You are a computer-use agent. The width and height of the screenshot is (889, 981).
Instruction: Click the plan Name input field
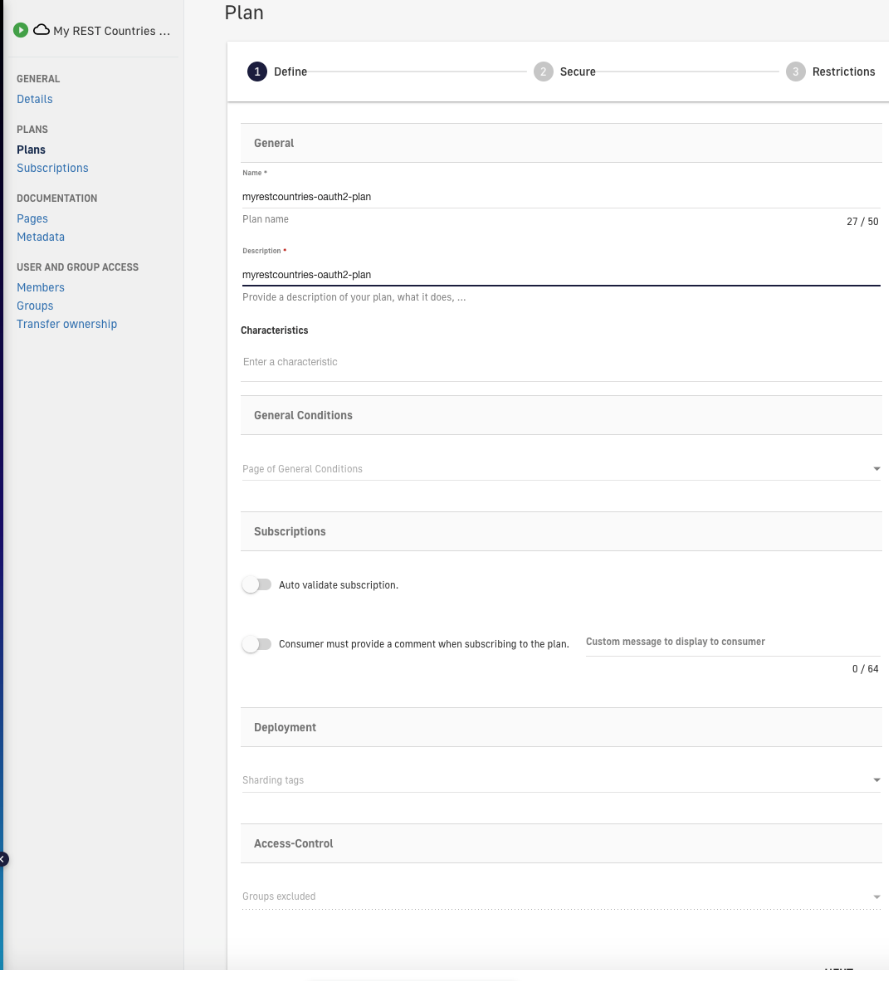(560, 197)
